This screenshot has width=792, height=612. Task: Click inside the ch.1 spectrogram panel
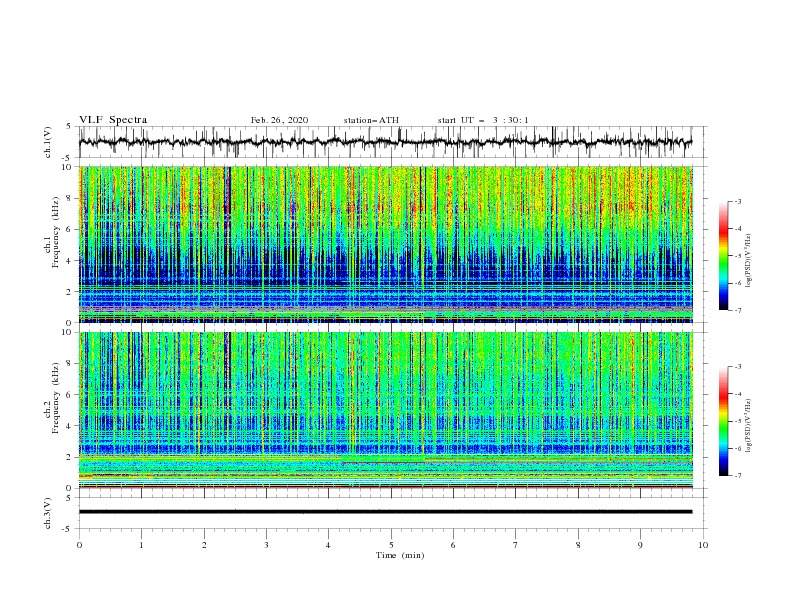[386, 244]
